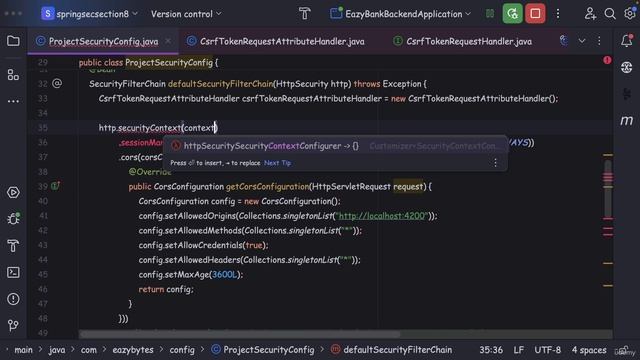640x360 pixels.
Task: Open the http://localhost:4200 link in code
Action: point(383,216)
